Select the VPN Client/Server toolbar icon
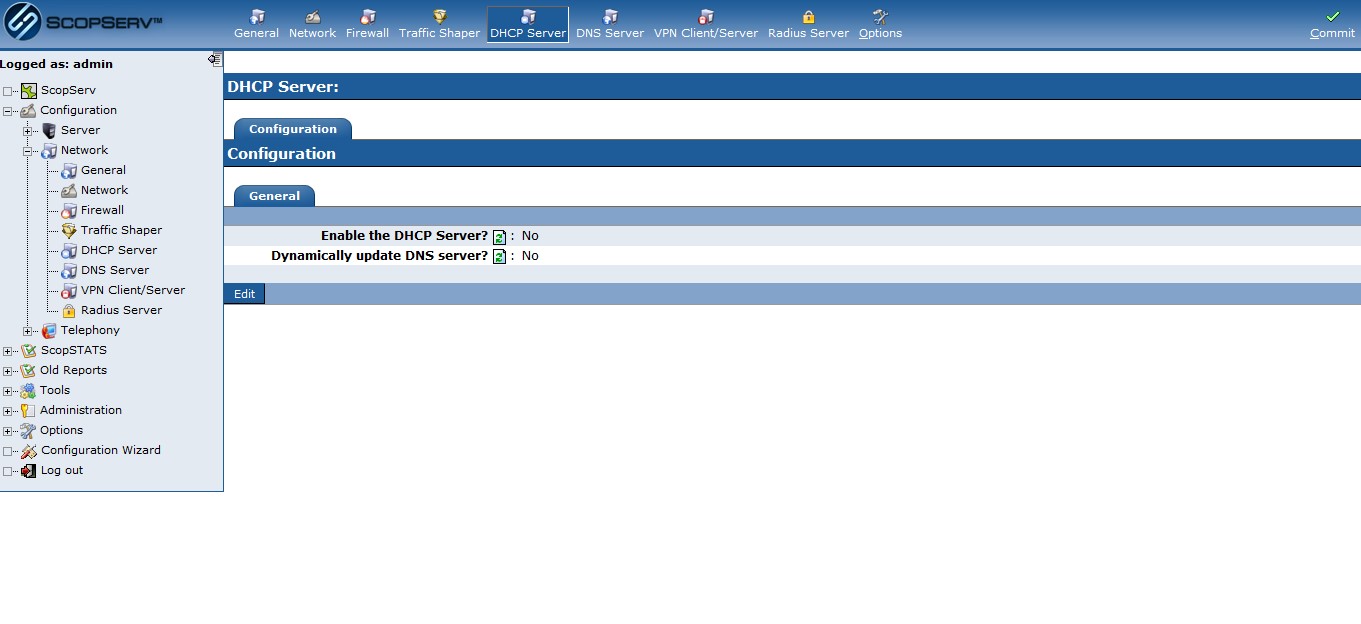The image size is (1361, 624). coord(706,17)
